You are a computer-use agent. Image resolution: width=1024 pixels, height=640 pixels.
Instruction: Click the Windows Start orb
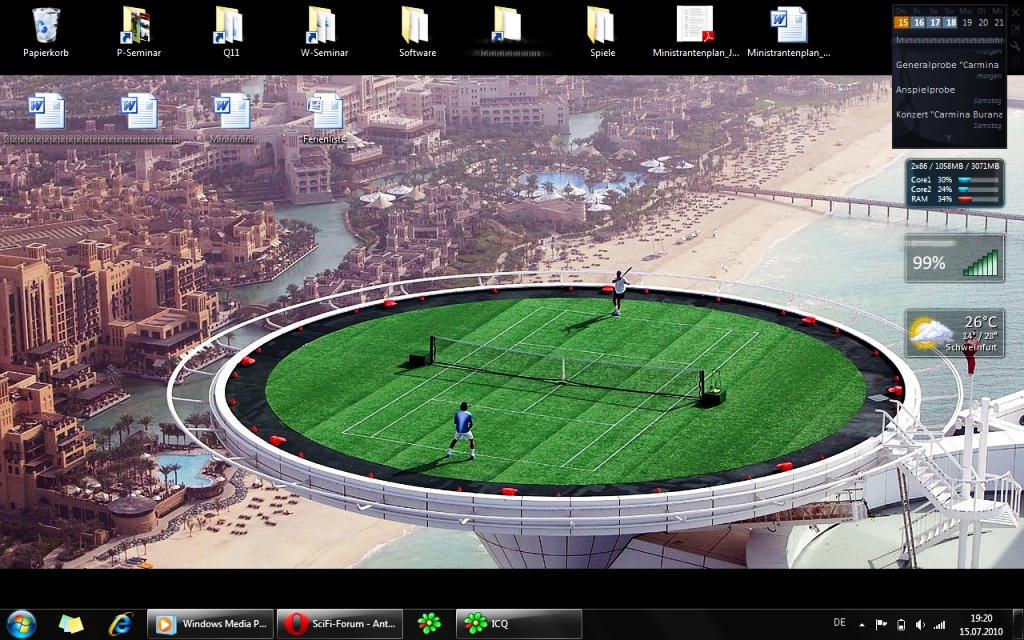[x=21, y=624]
